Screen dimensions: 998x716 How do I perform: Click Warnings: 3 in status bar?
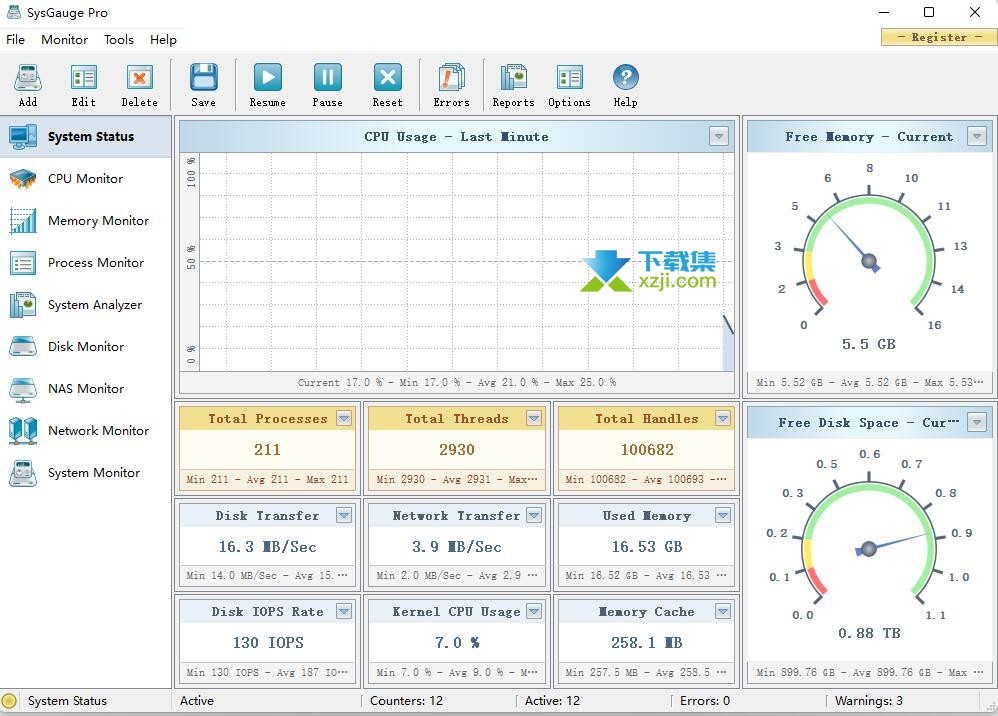coord(868,701)
